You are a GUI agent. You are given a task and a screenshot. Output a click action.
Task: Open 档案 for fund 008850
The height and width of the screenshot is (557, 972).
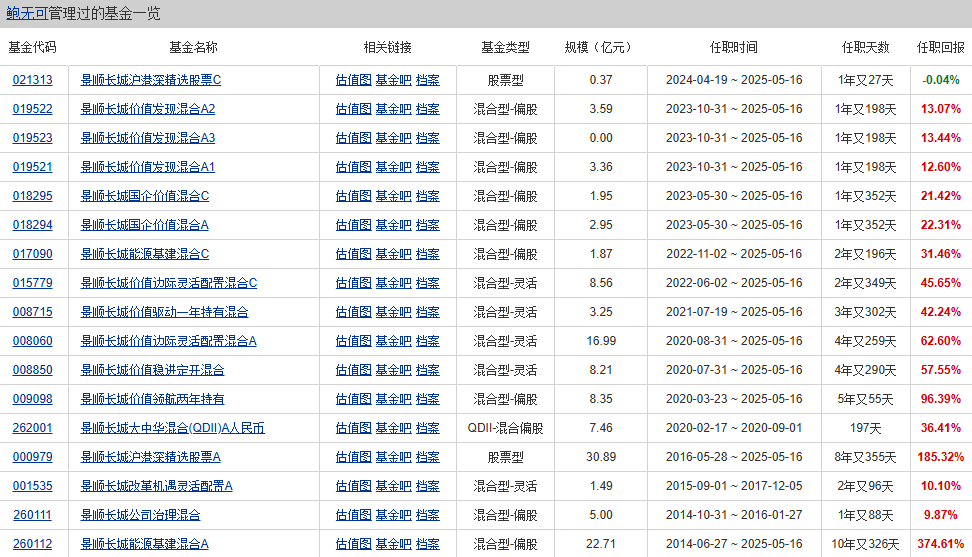pyautogui.click(x=427, y=371)
